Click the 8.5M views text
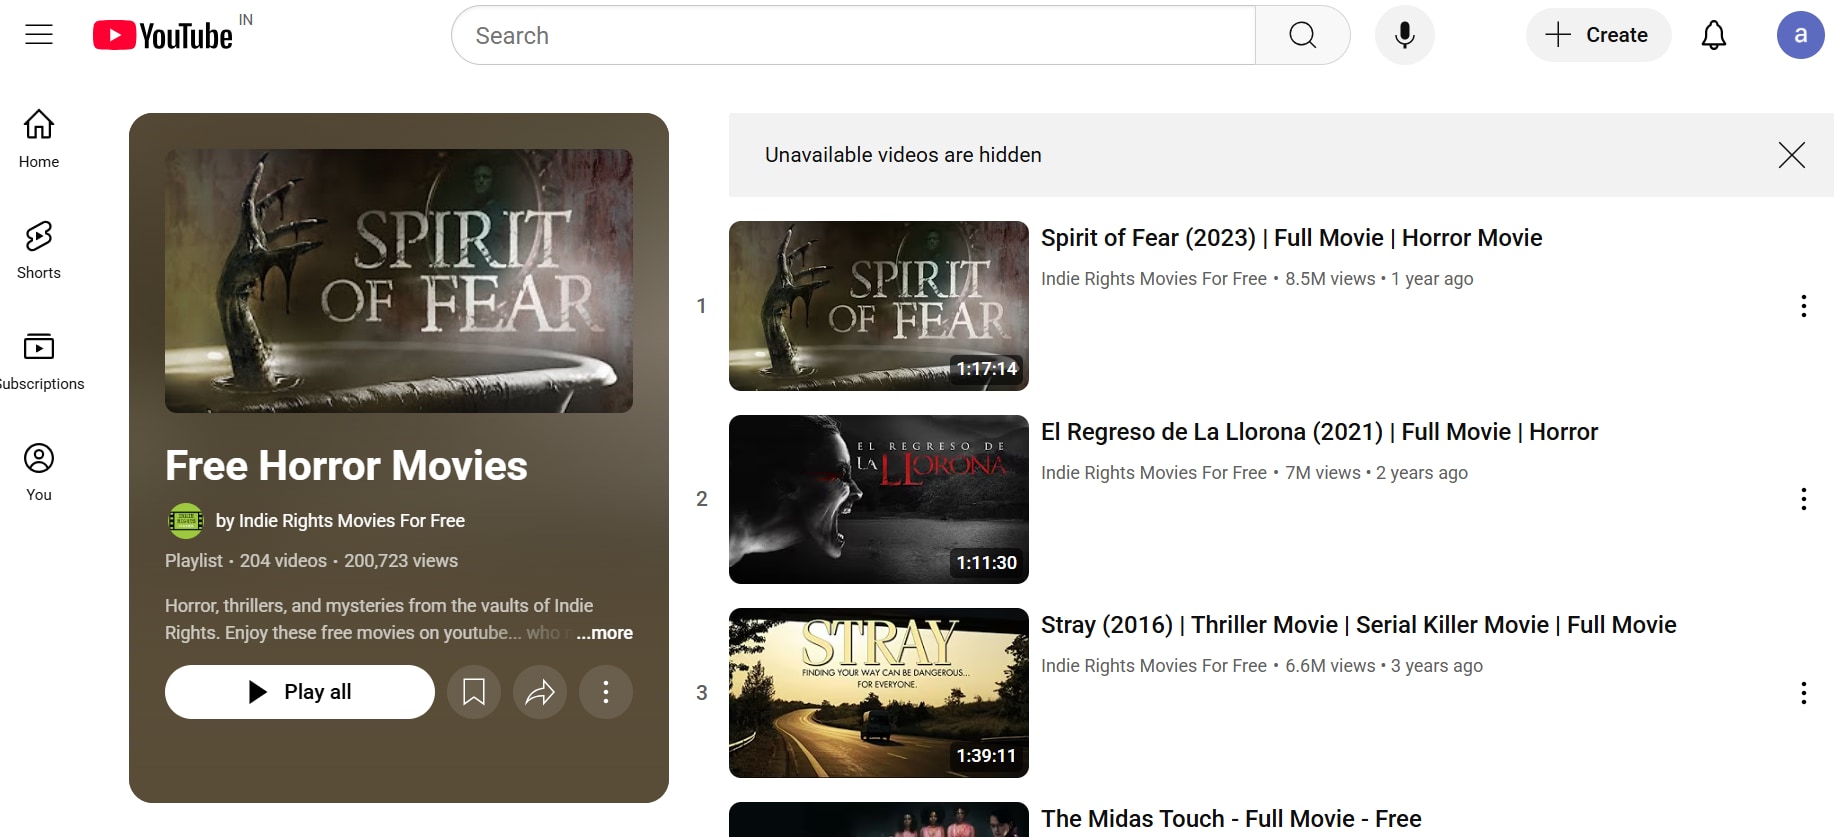 click(1330, 279)
